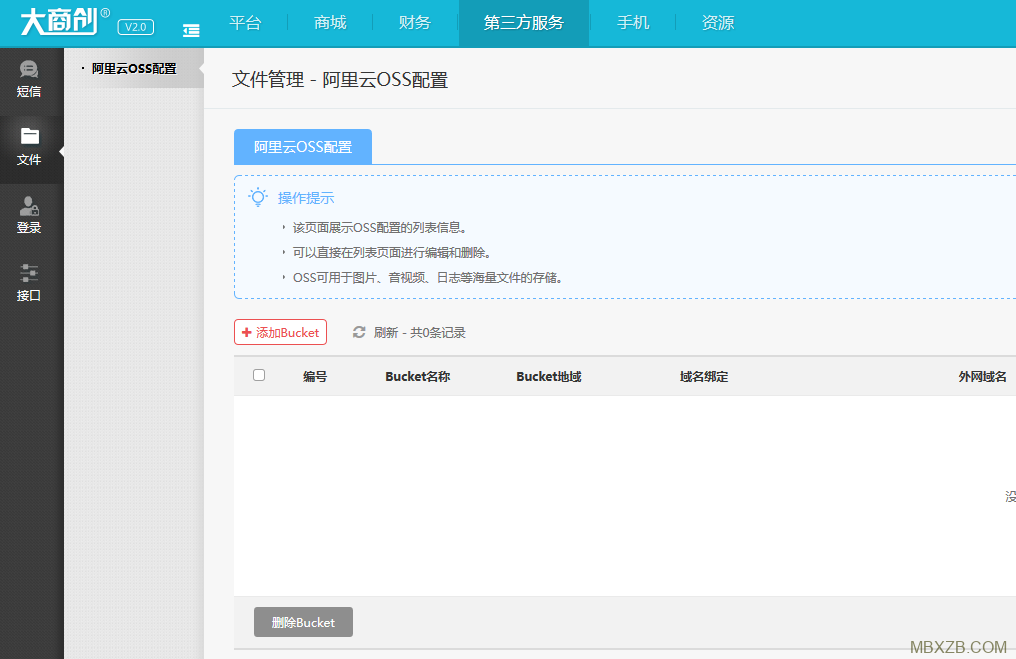Click the 外网域名 column header
1016x659 pixels.
[x=982, y=376]
